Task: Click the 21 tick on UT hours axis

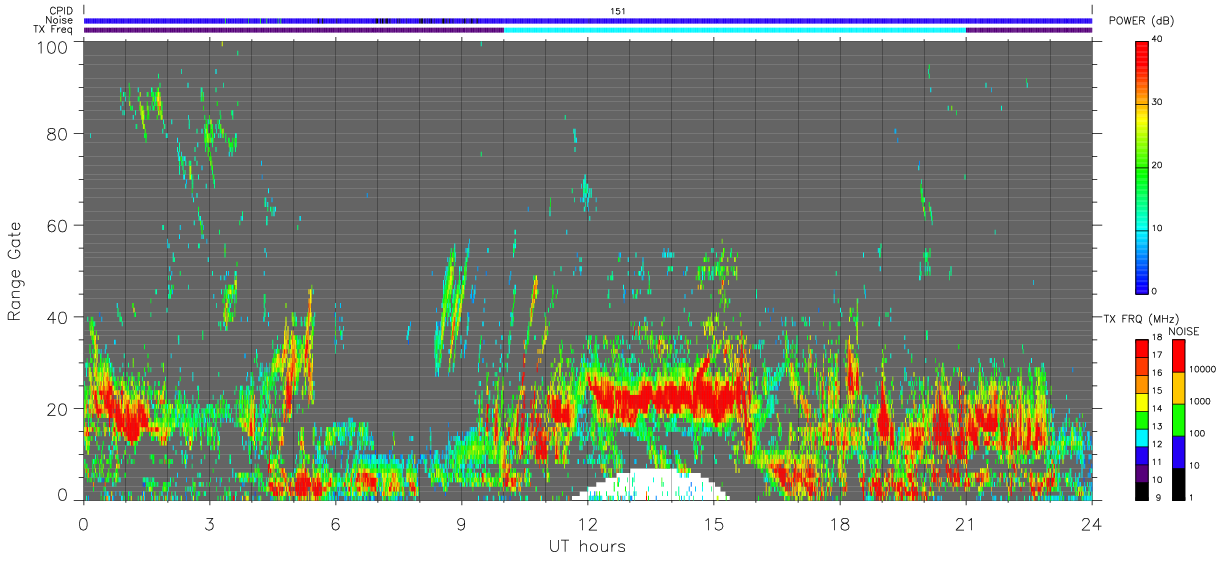Action: 966,524
